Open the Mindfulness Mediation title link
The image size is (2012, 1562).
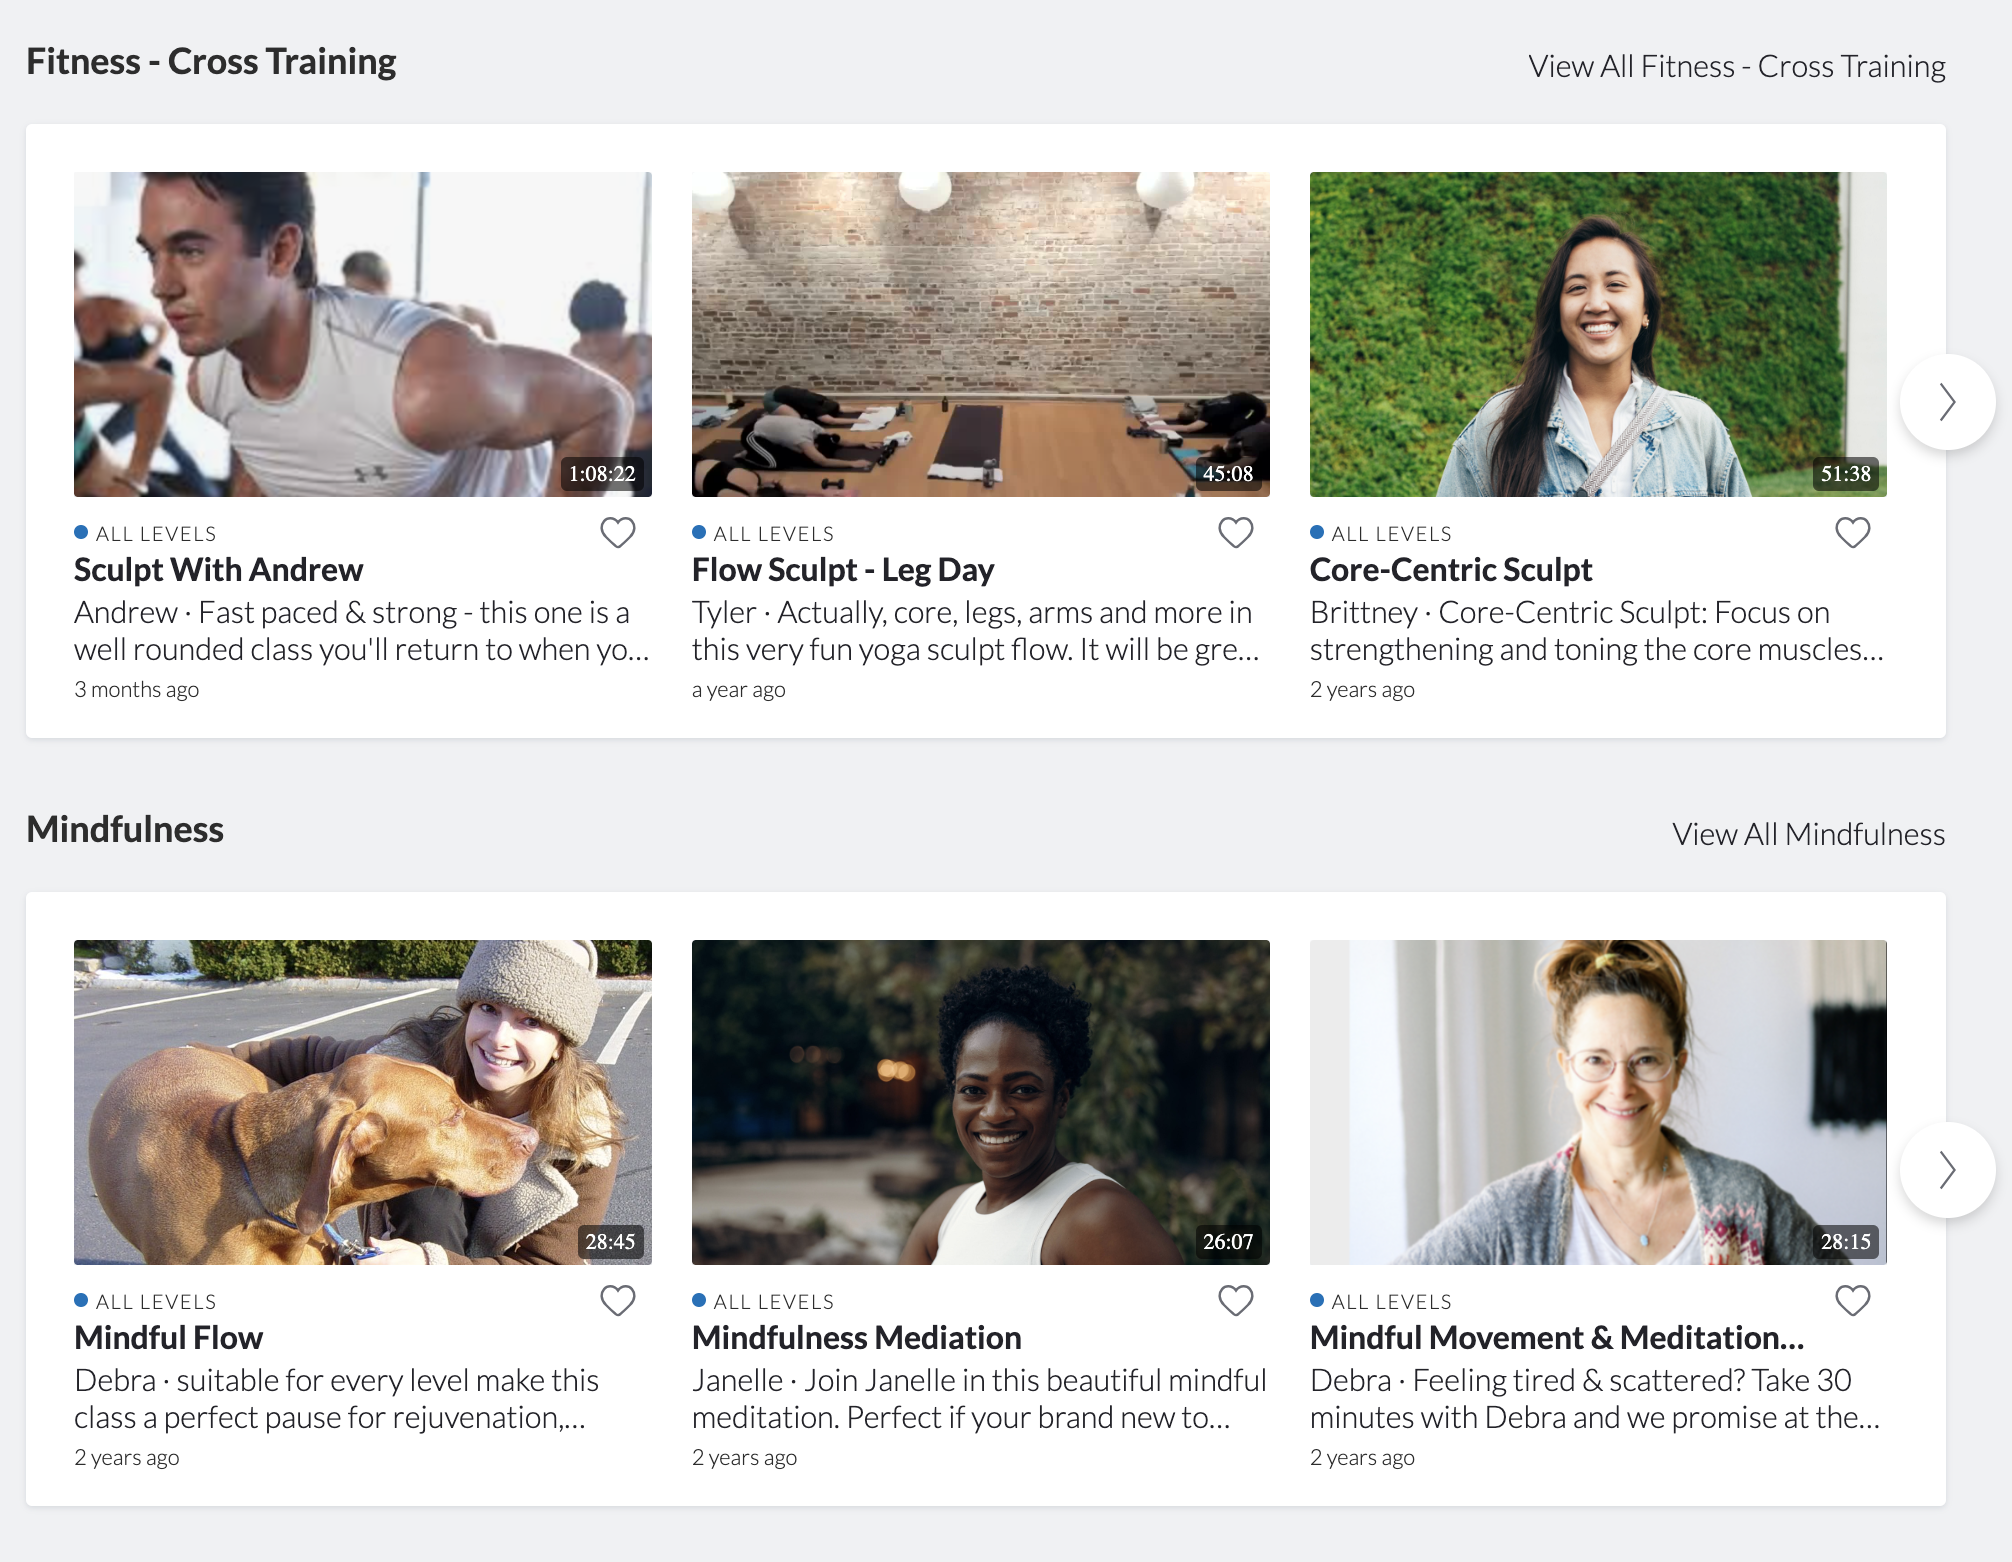pyautogui.click(x=856, y=1338)
